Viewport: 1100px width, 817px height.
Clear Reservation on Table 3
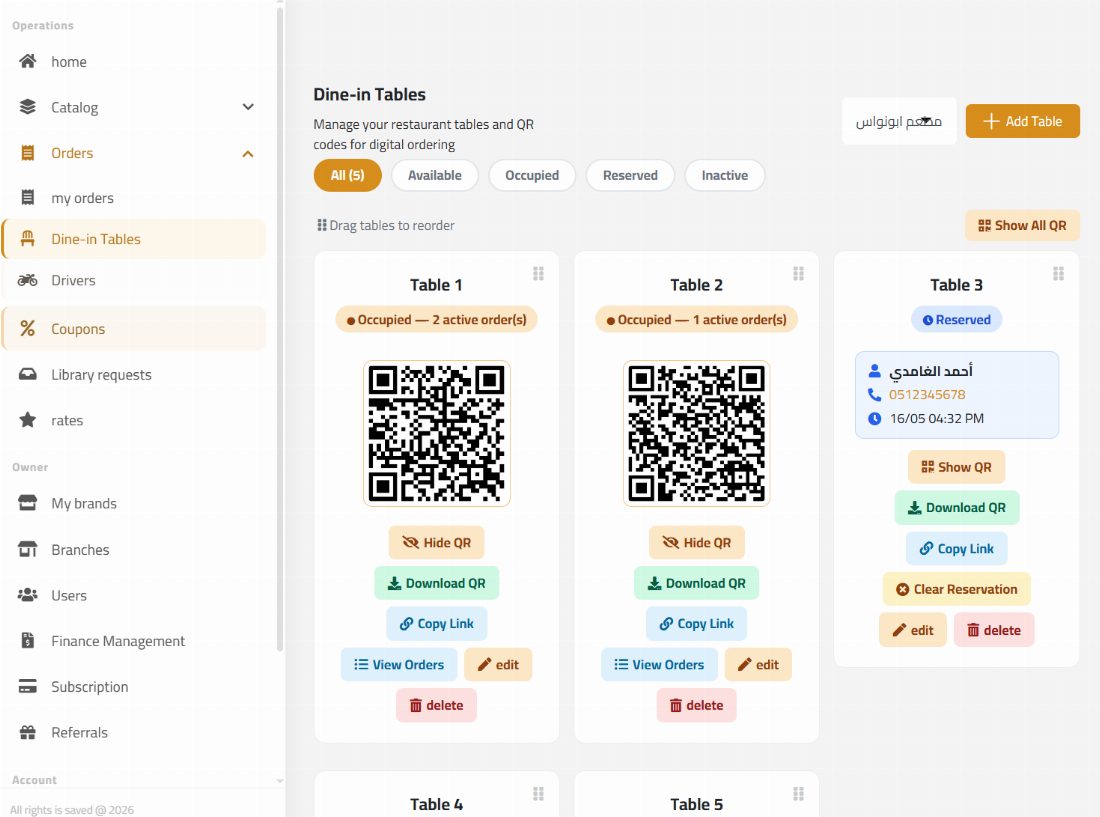point(956,589)
